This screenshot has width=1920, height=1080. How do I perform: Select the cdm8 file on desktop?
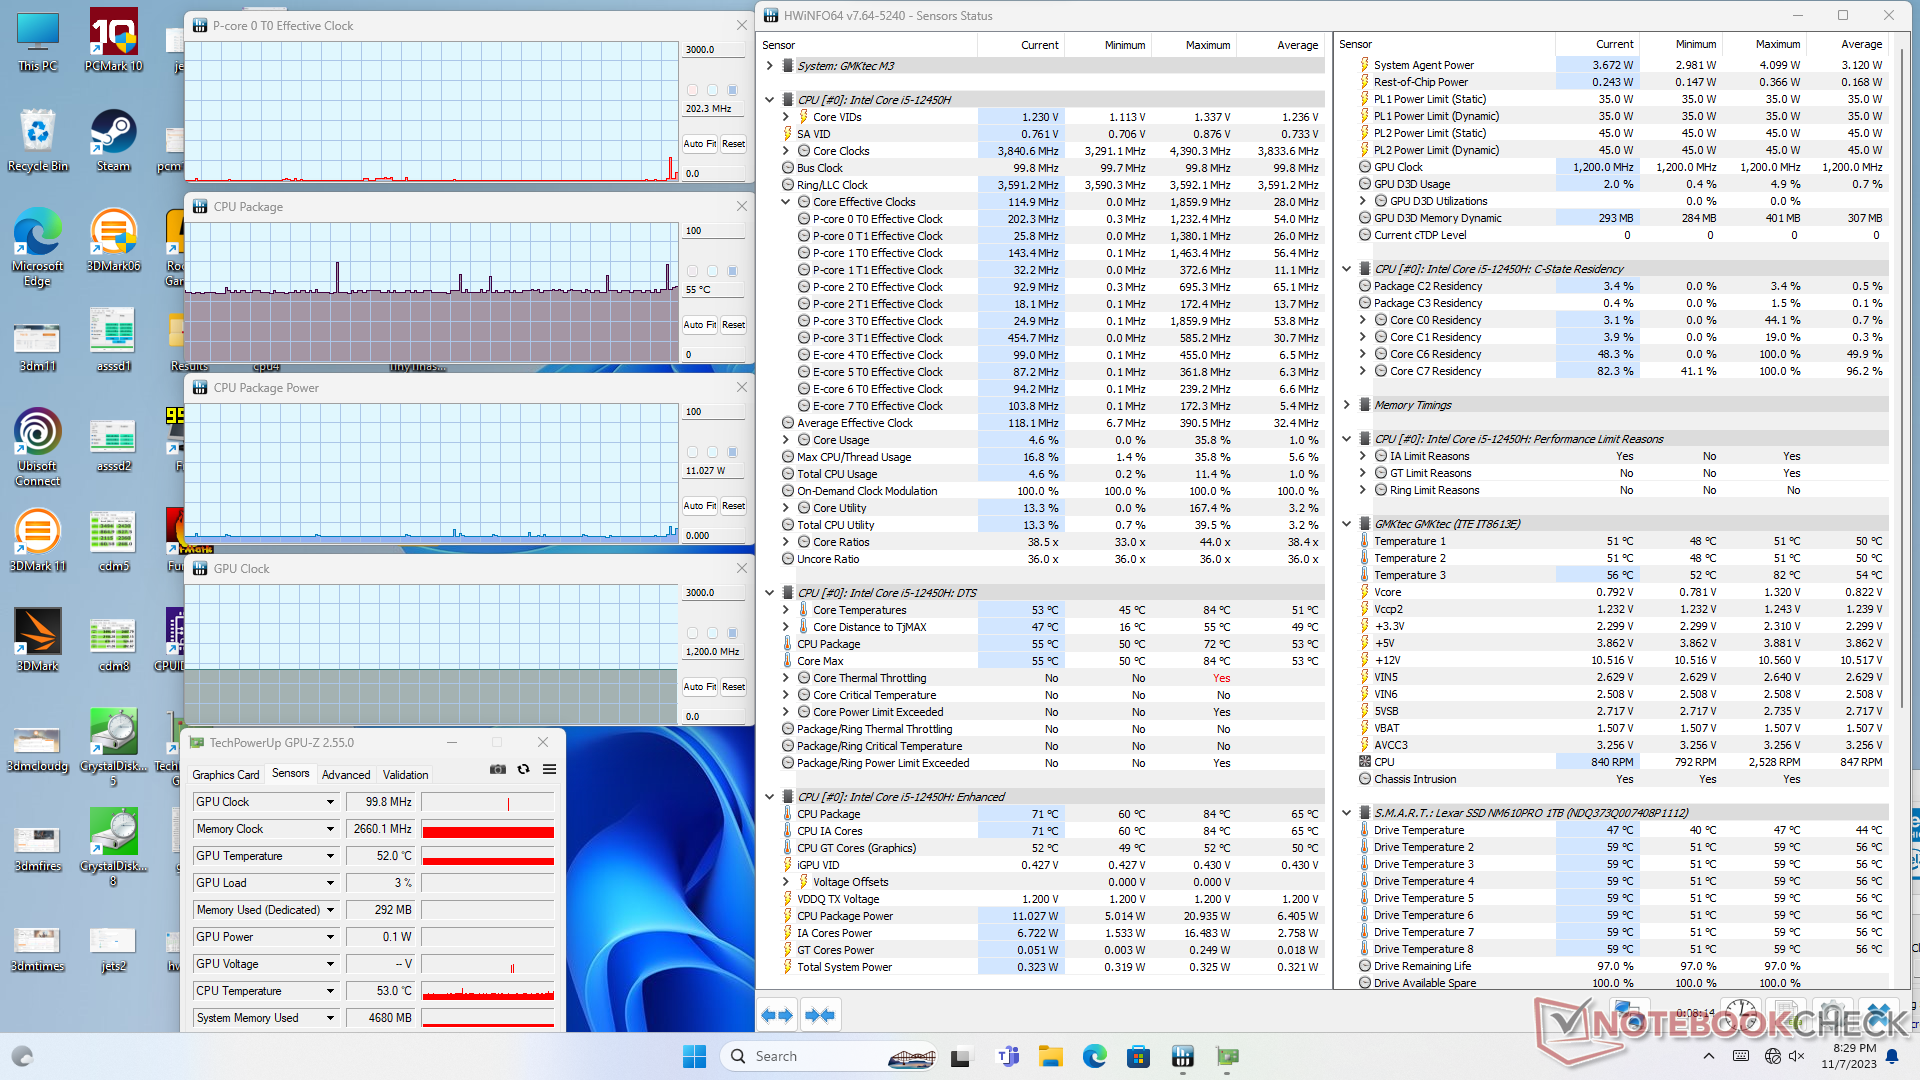click(x=113, y=641)
